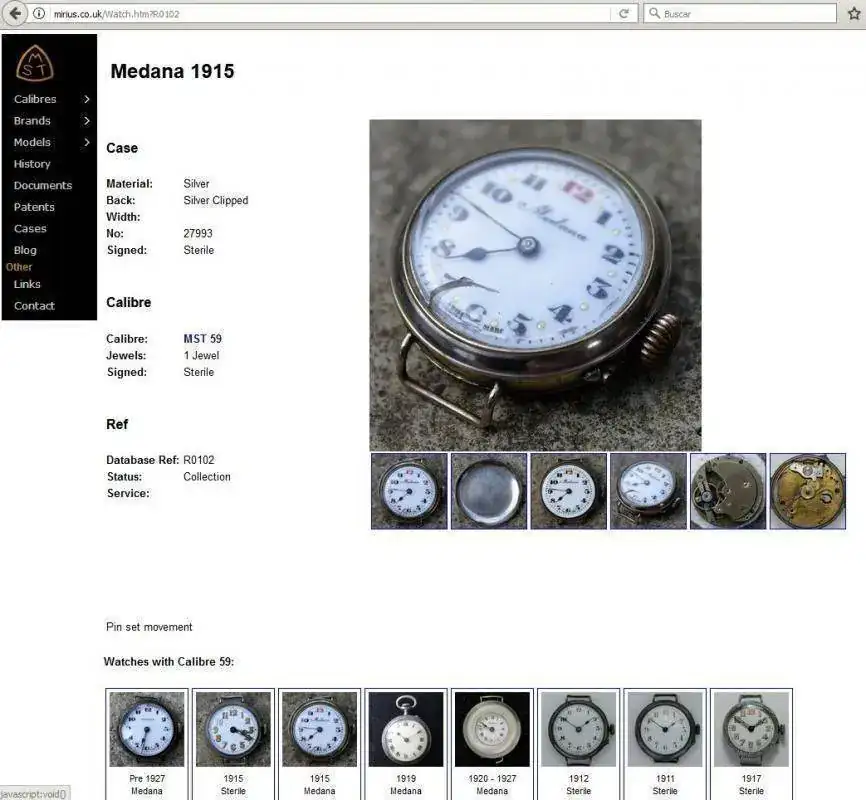Viewport: 866px width, 800px height.
Task: Expand the Calibres menu arrow
Action: click(x=87, y=99)
